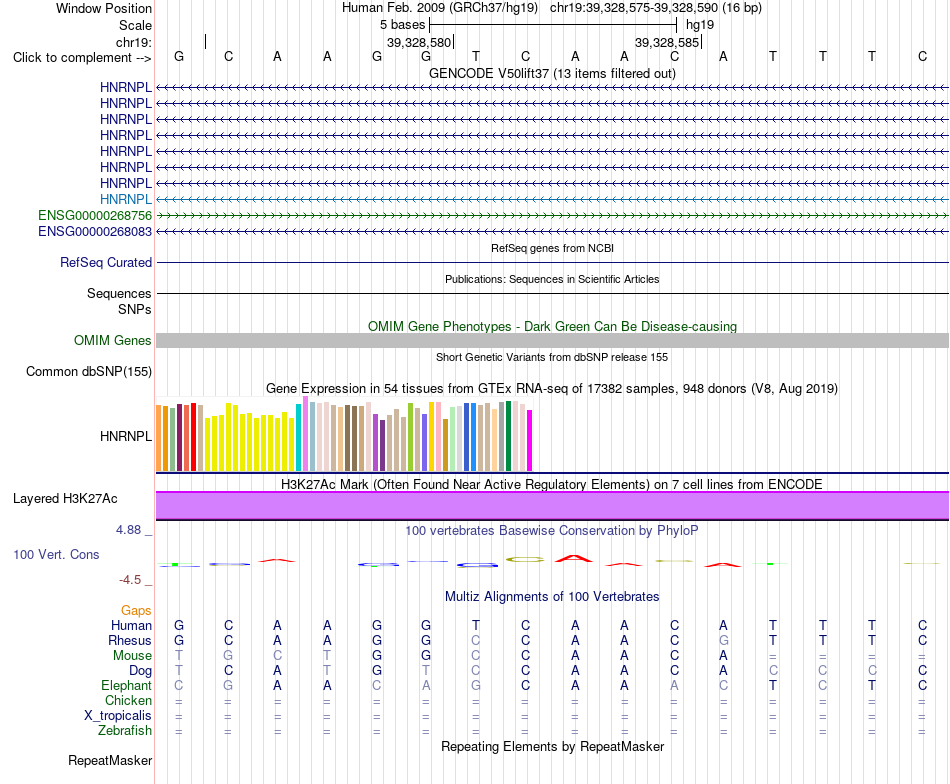950x784 pixels.
Task: Select the 'Human' alignment row label
Action: (131, 625)
